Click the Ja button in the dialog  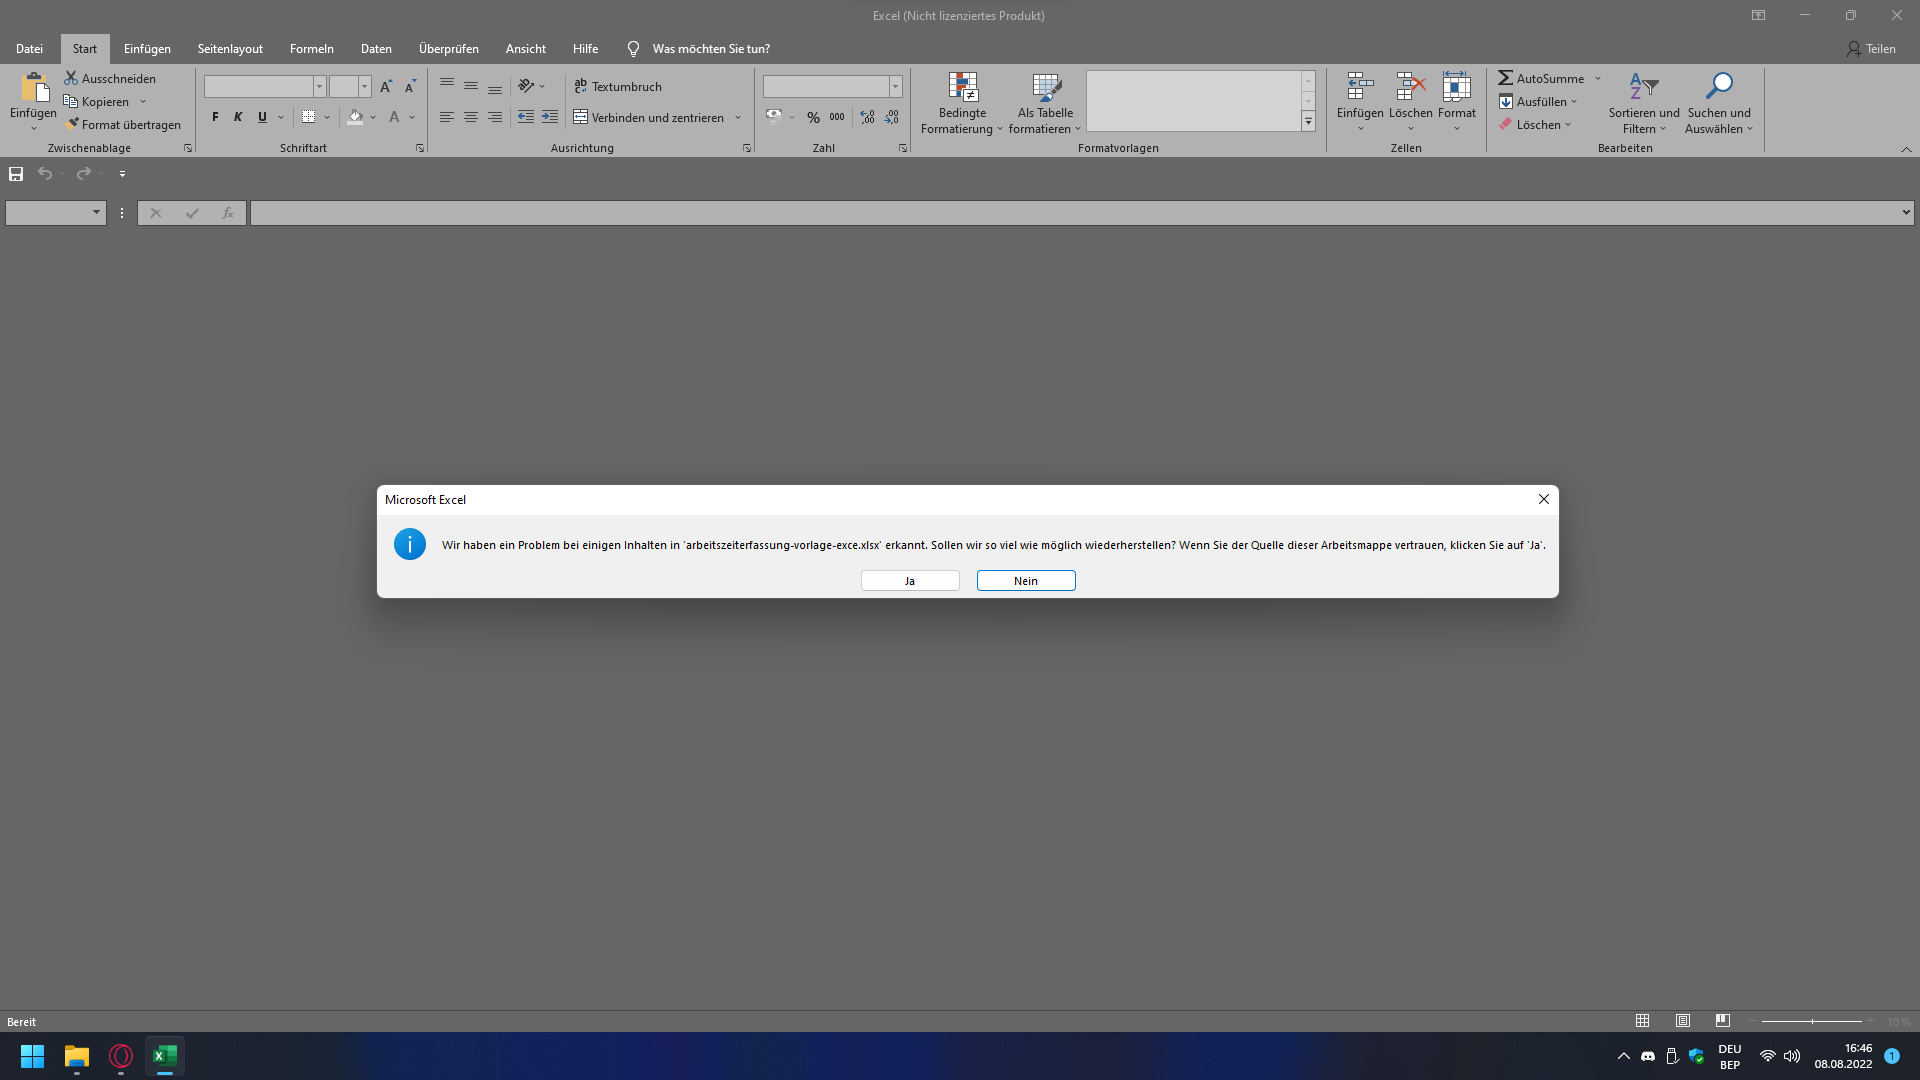point(910,581)
